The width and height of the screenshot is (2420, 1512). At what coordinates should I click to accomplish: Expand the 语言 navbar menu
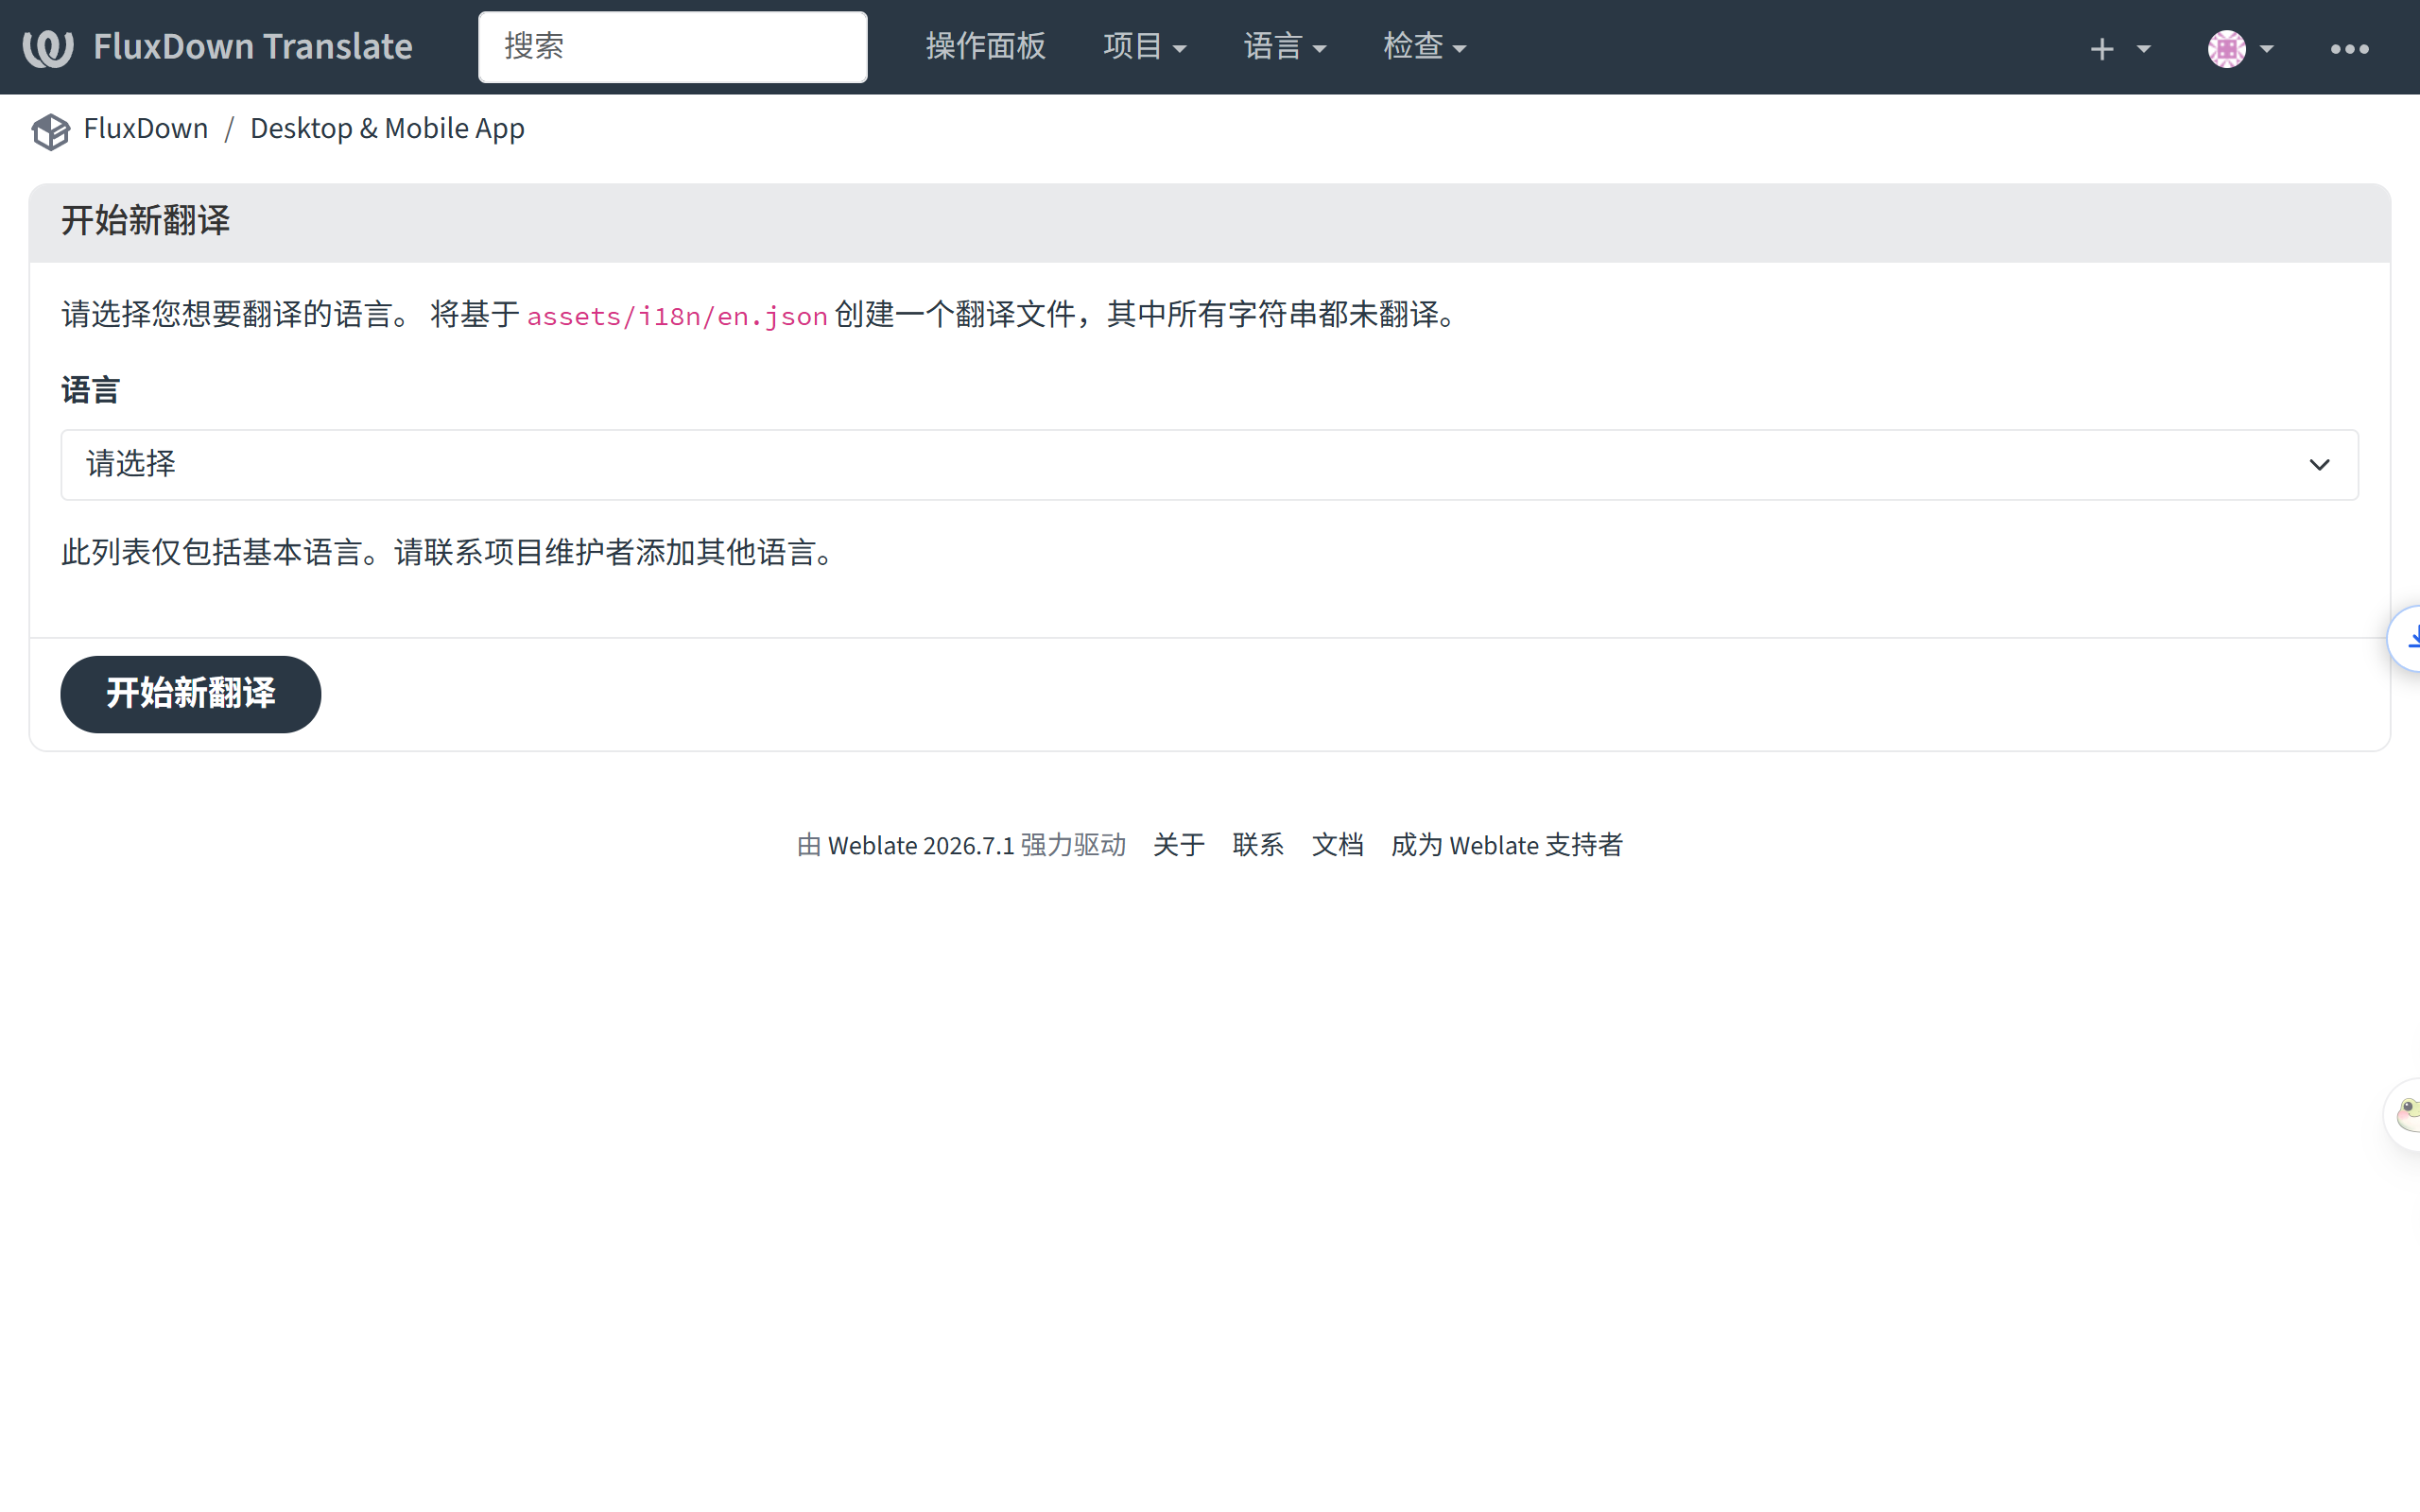coord(1284,47)
